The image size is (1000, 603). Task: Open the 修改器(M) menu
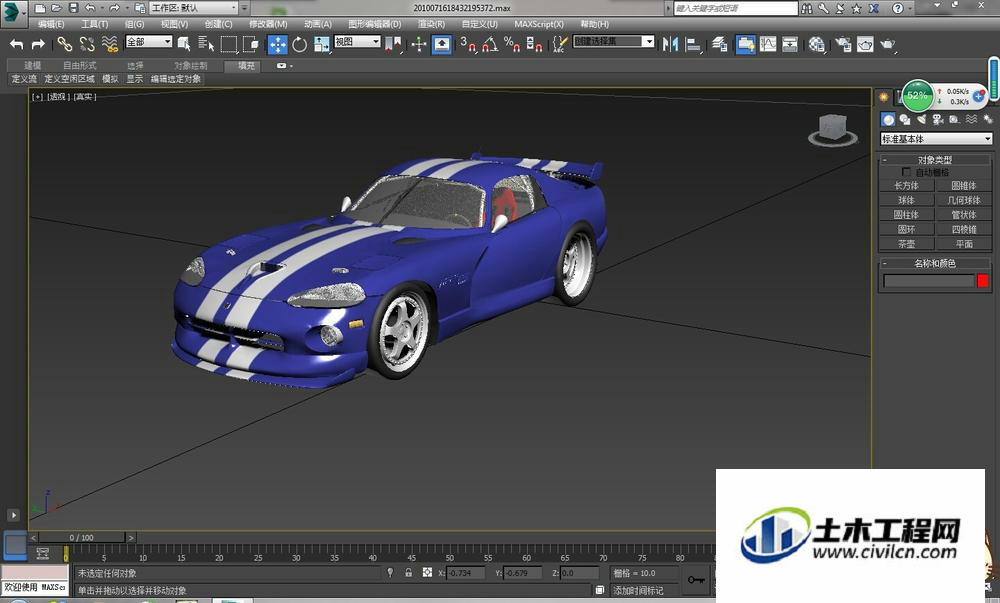[268, 24]
